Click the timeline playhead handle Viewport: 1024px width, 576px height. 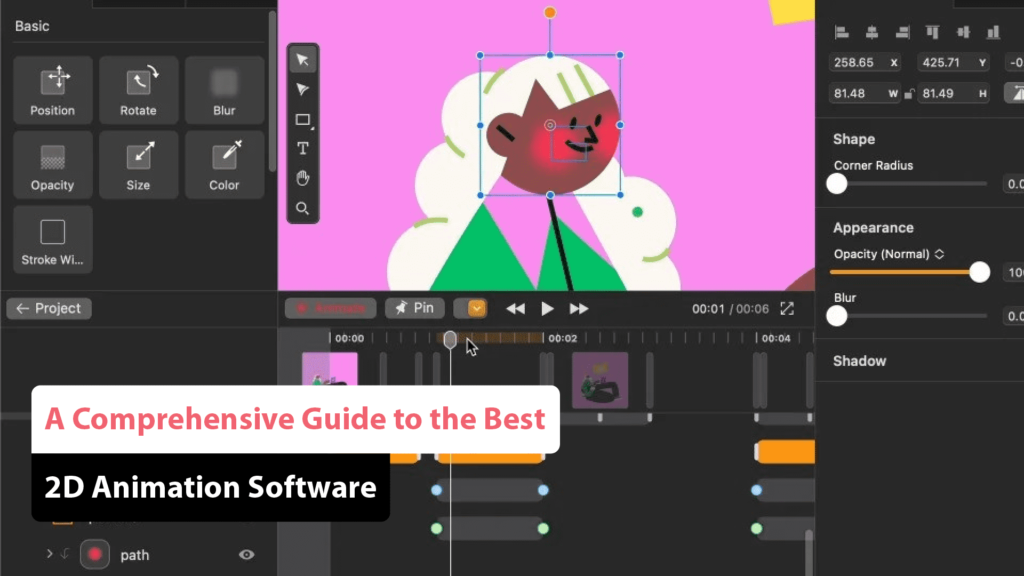pyautogui.click(x=450, y=340)
